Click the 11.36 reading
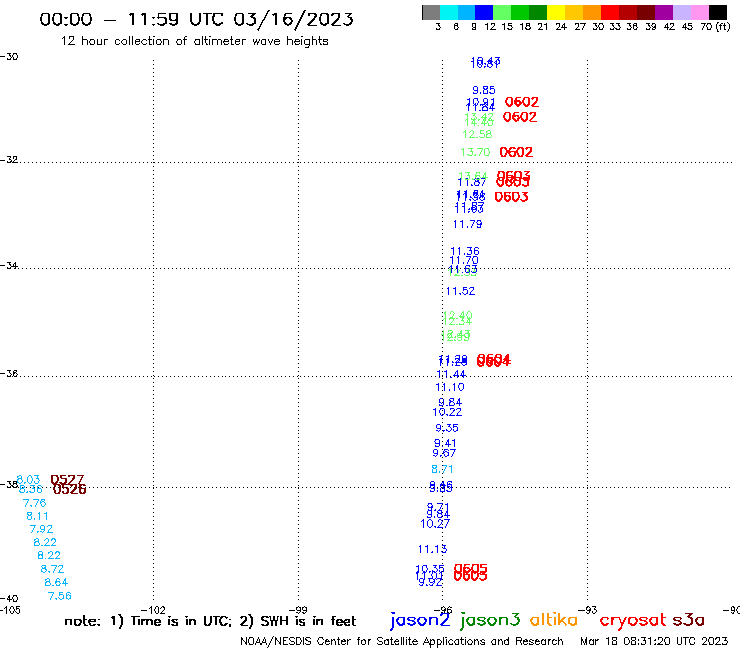The width and height of the screenshot is (740, 650). click(465, 251)
